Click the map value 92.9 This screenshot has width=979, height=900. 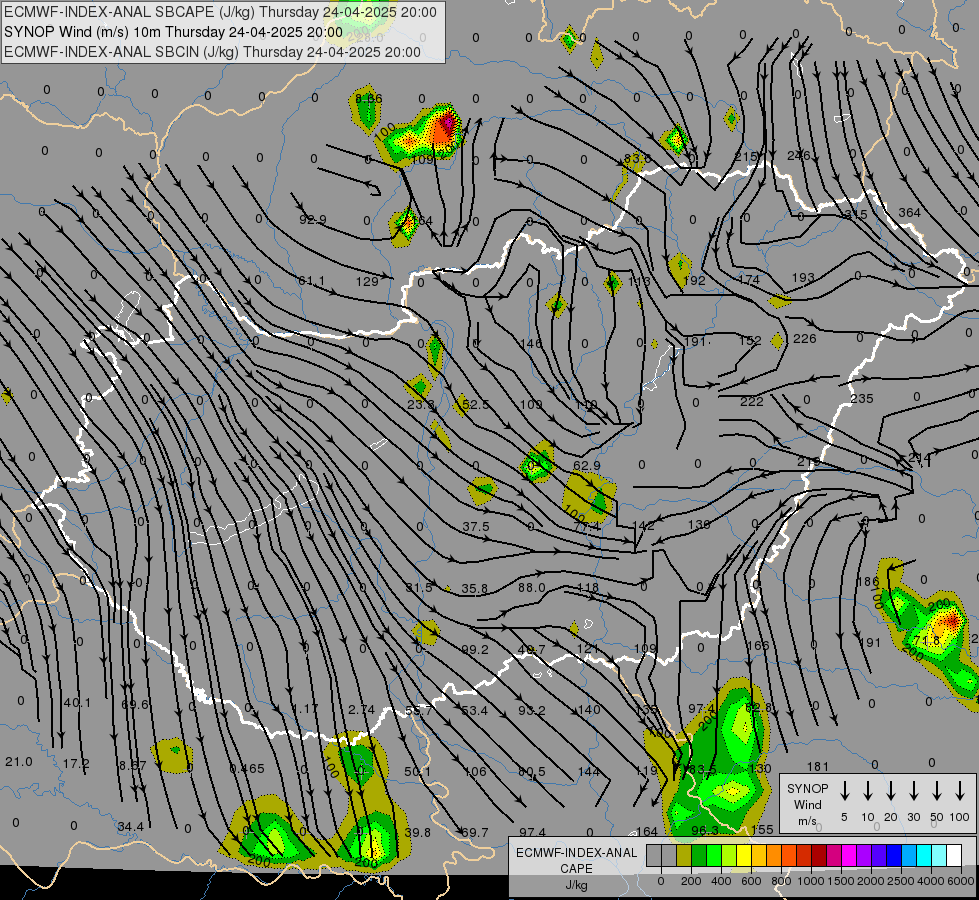[x=313, y=219]
